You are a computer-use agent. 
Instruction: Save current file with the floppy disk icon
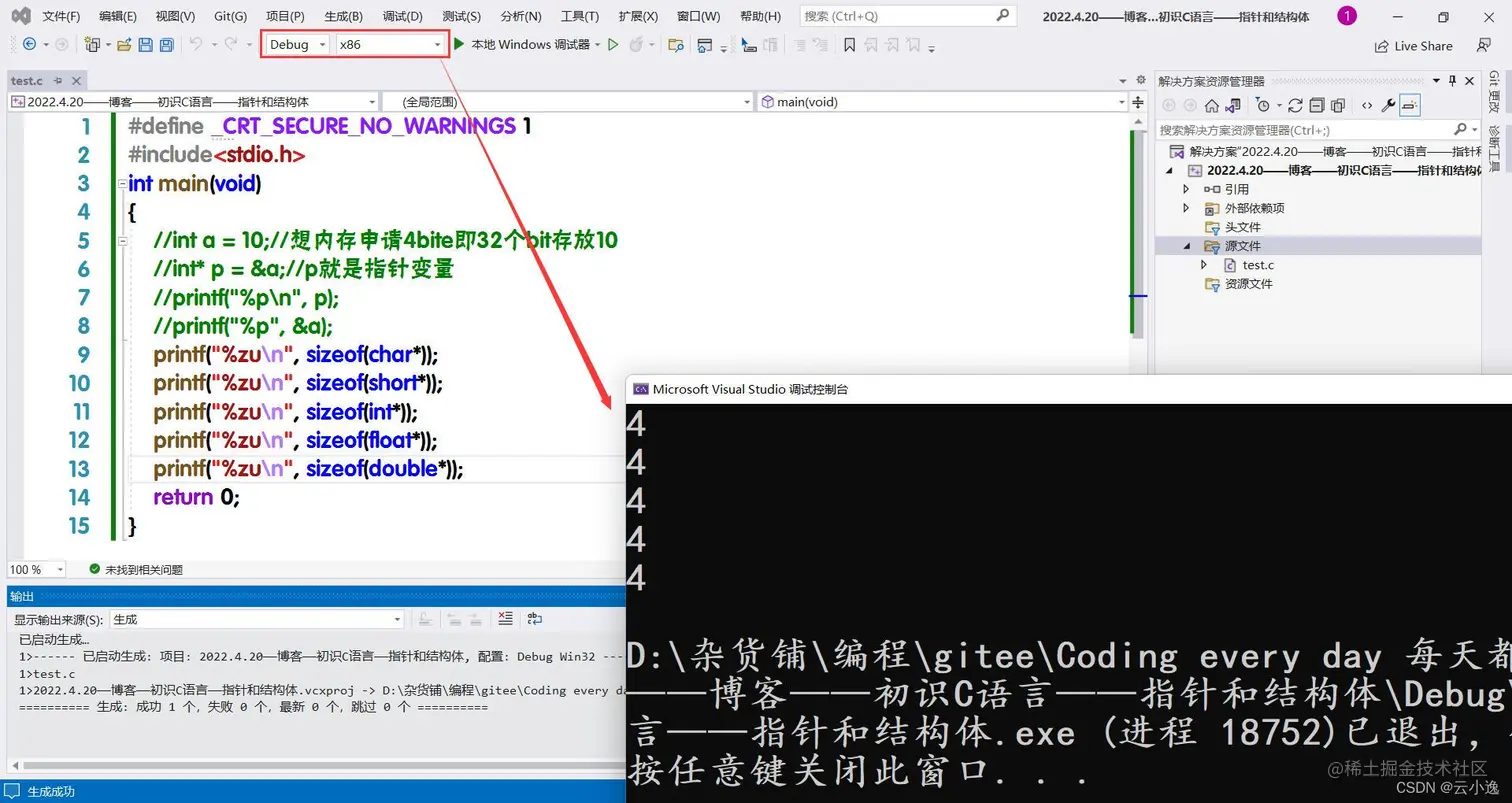click(145, 45)
